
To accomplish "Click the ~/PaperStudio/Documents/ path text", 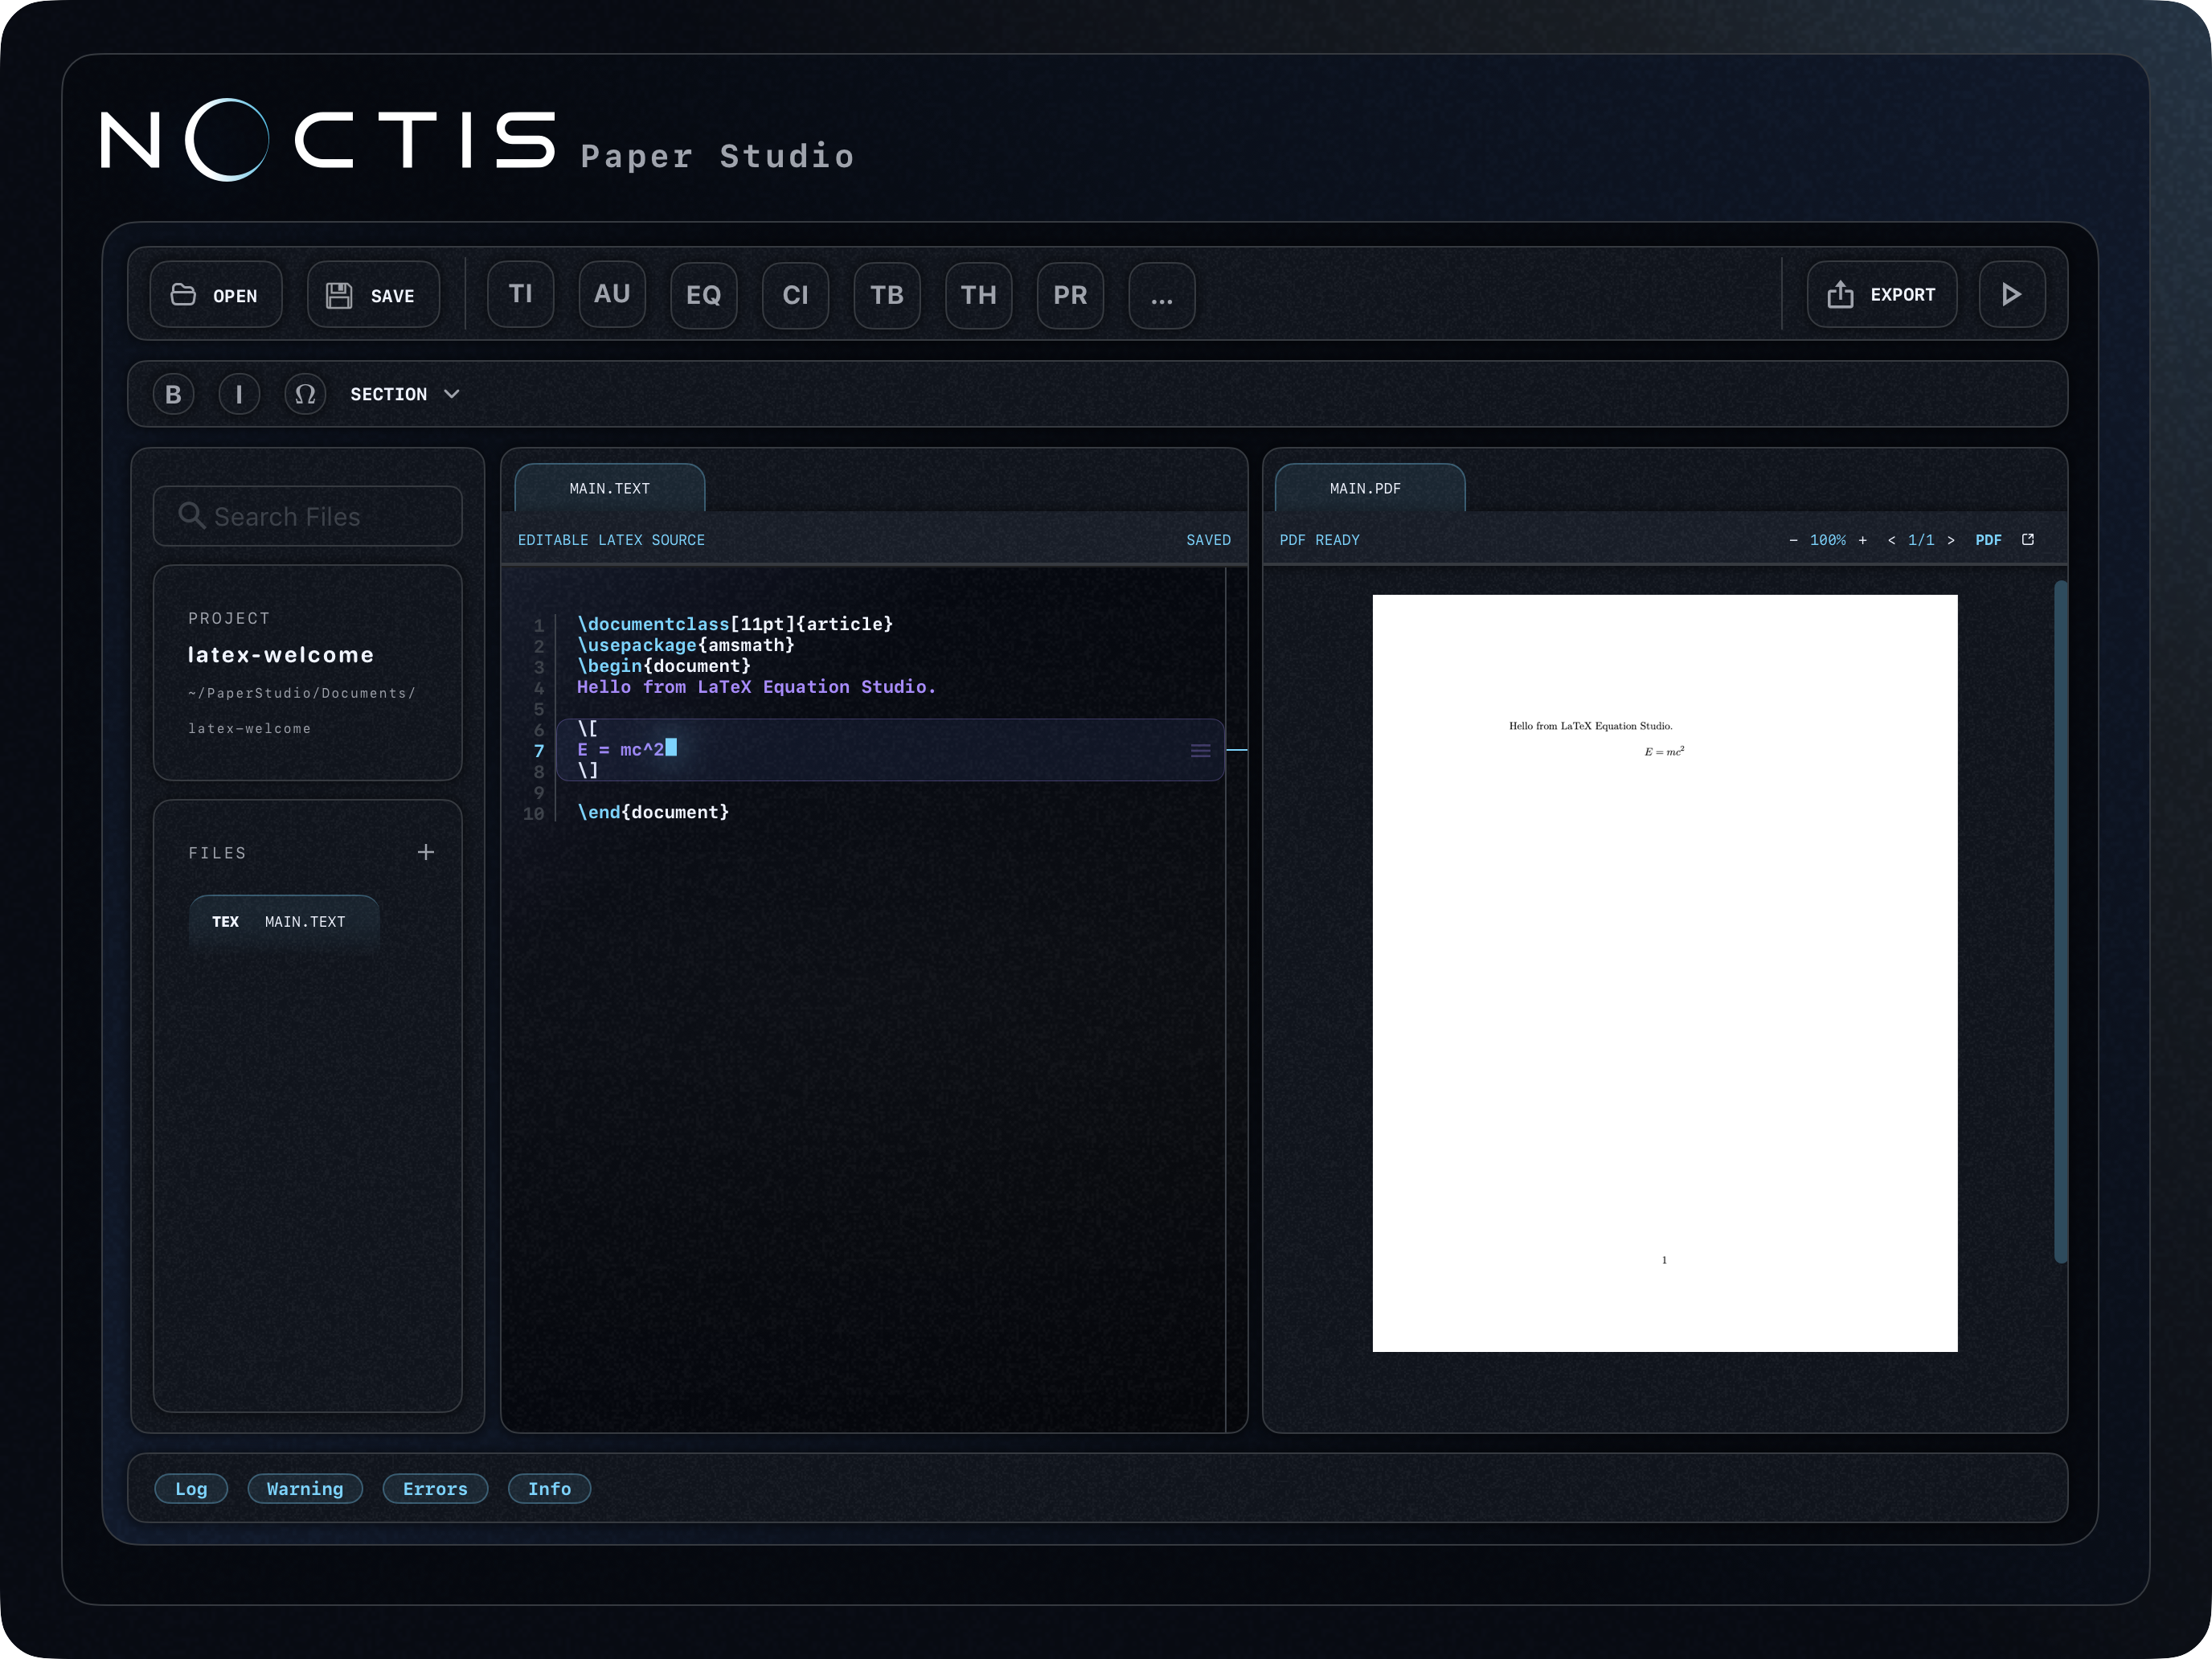I will point(301,693).
